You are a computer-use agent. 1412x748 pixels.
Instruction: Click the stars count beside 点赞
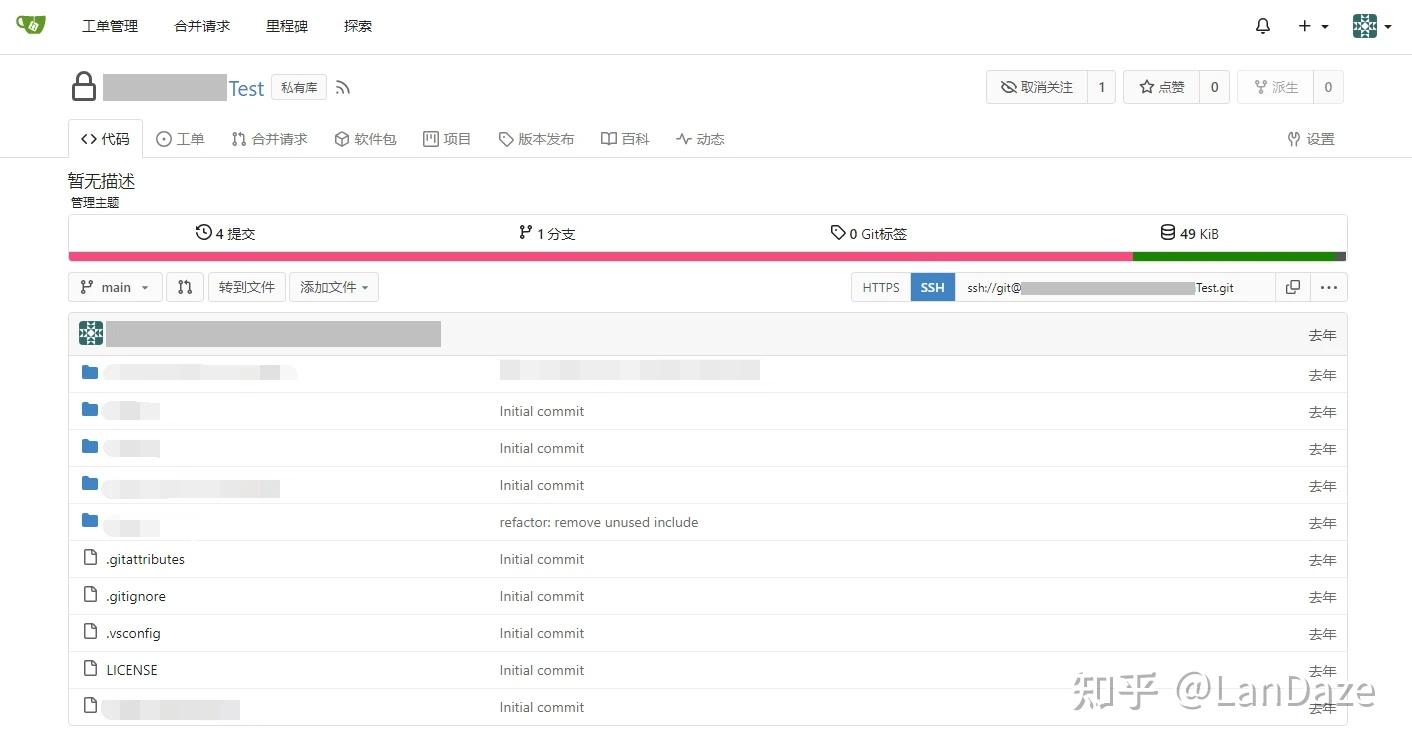(x=1214, y=87)
